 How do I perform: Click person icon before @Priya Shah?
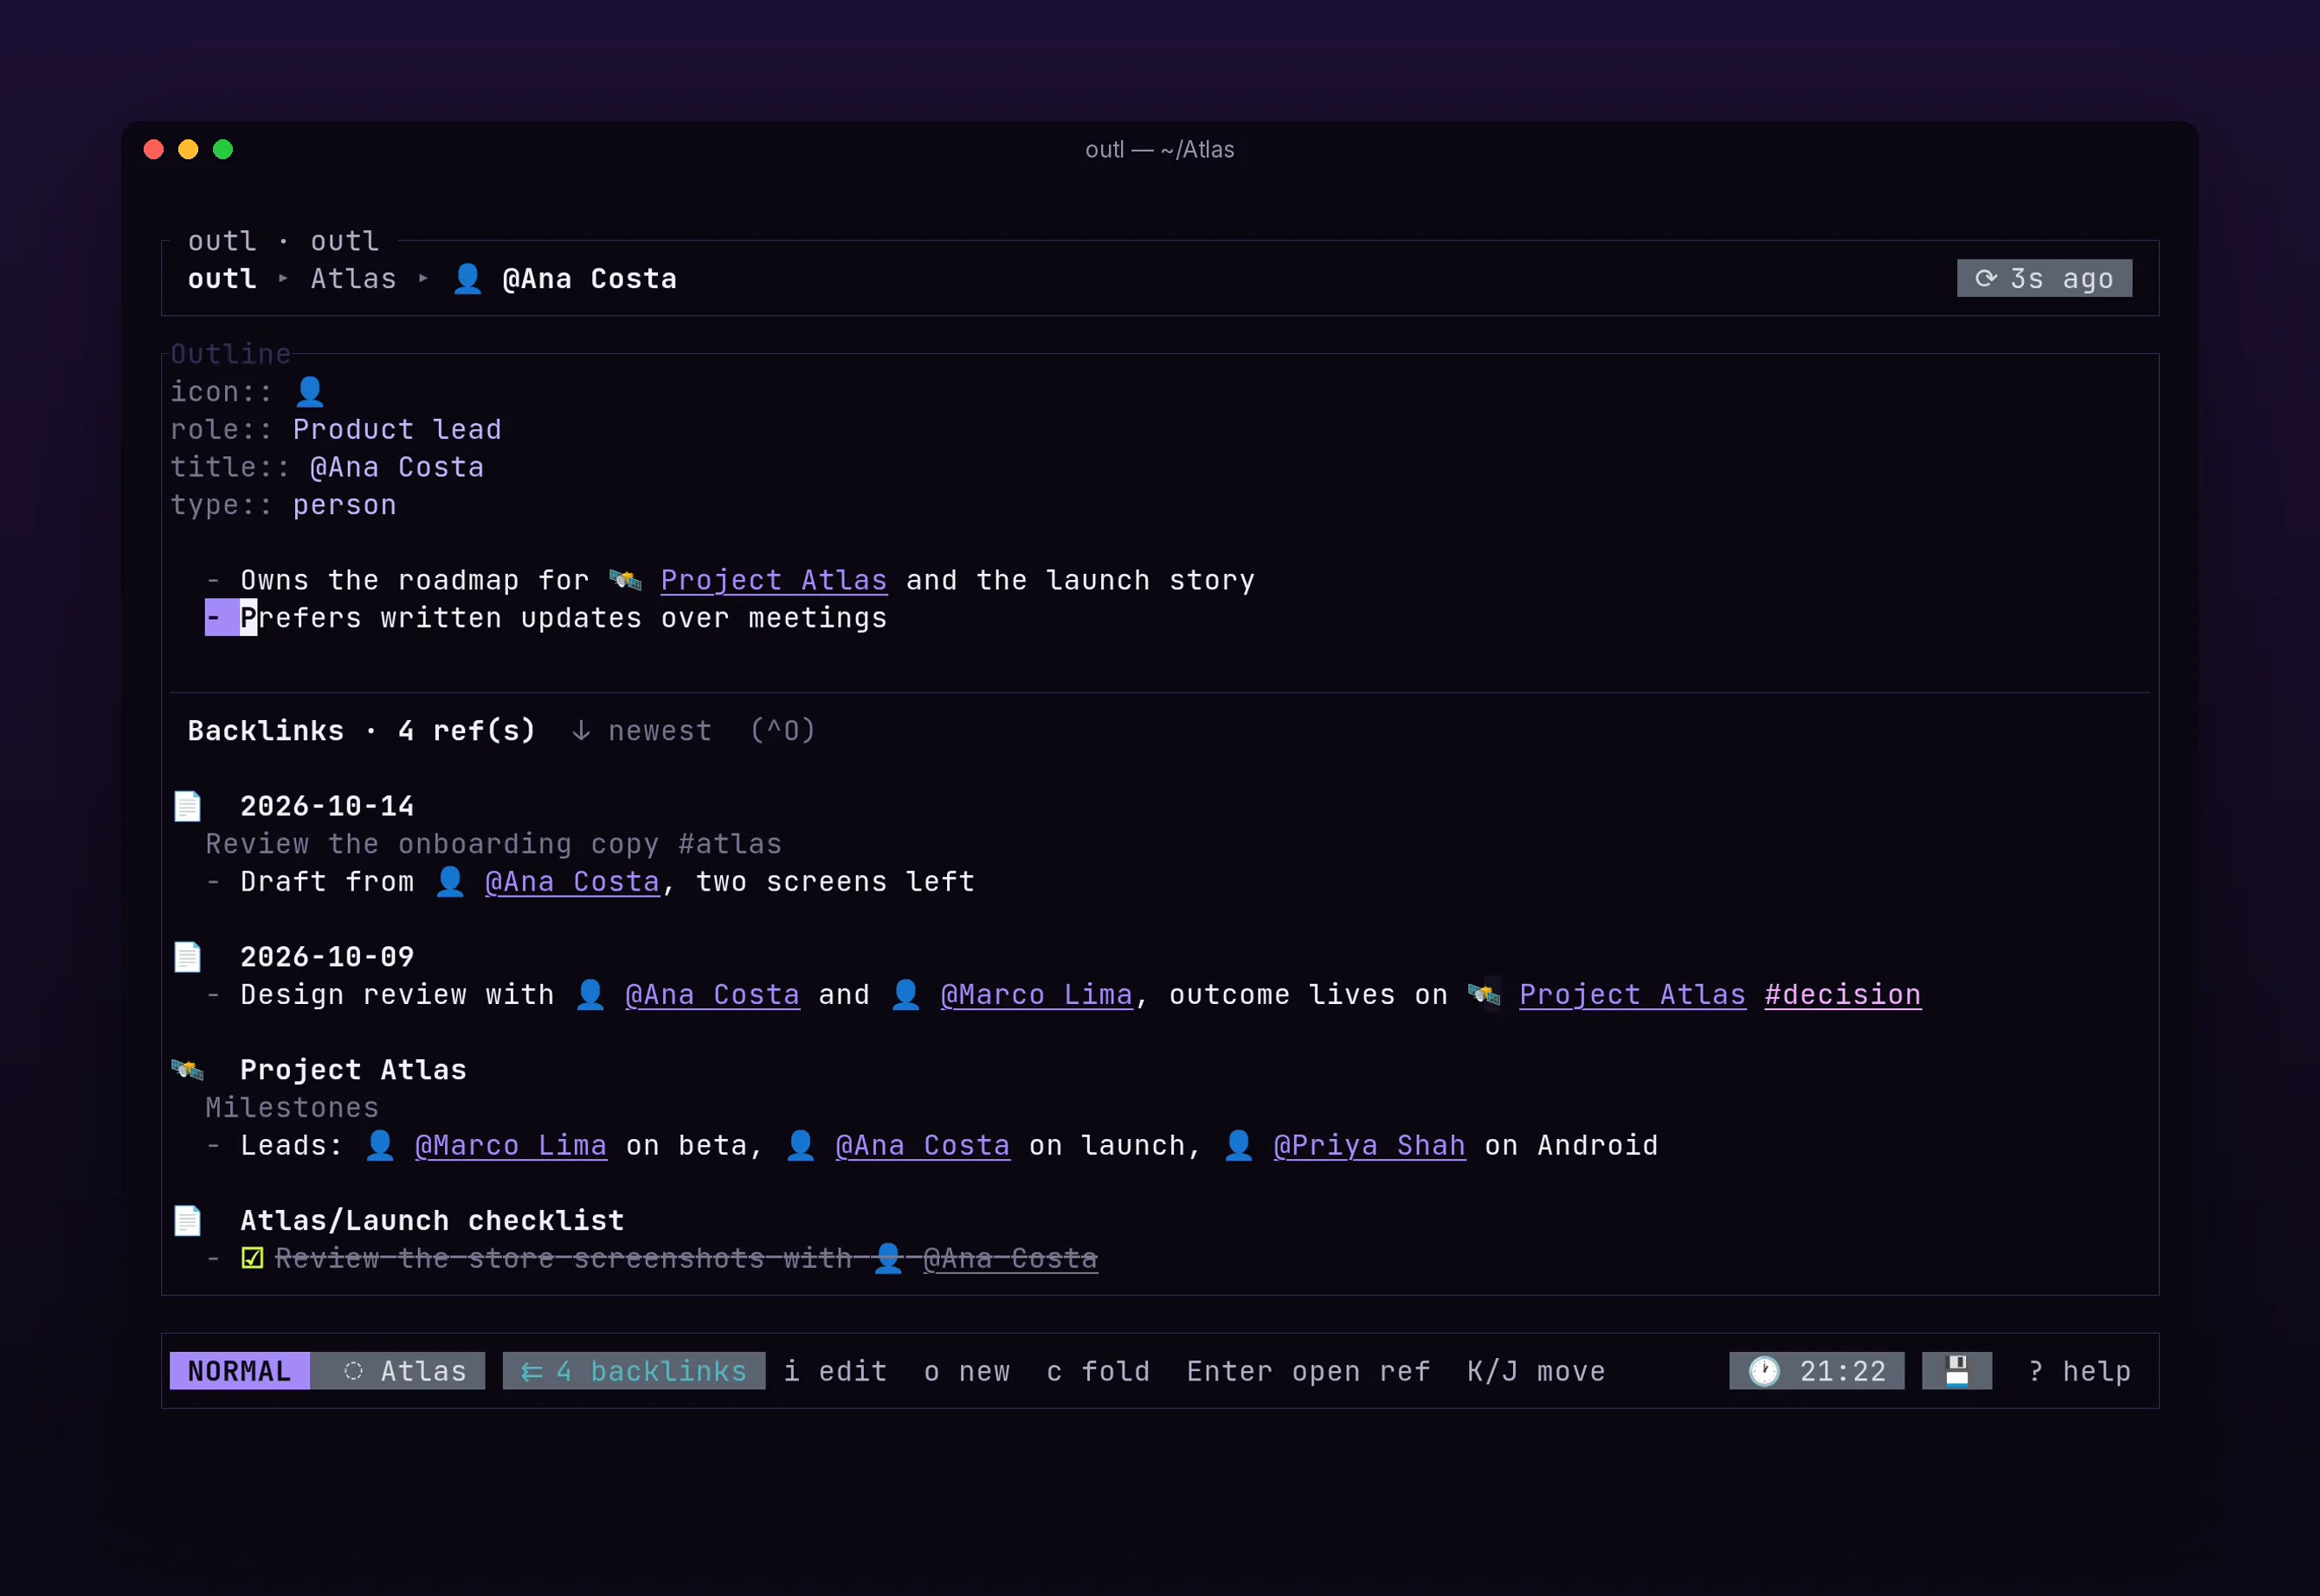pyautogui.click(x=1238, y=1145)
